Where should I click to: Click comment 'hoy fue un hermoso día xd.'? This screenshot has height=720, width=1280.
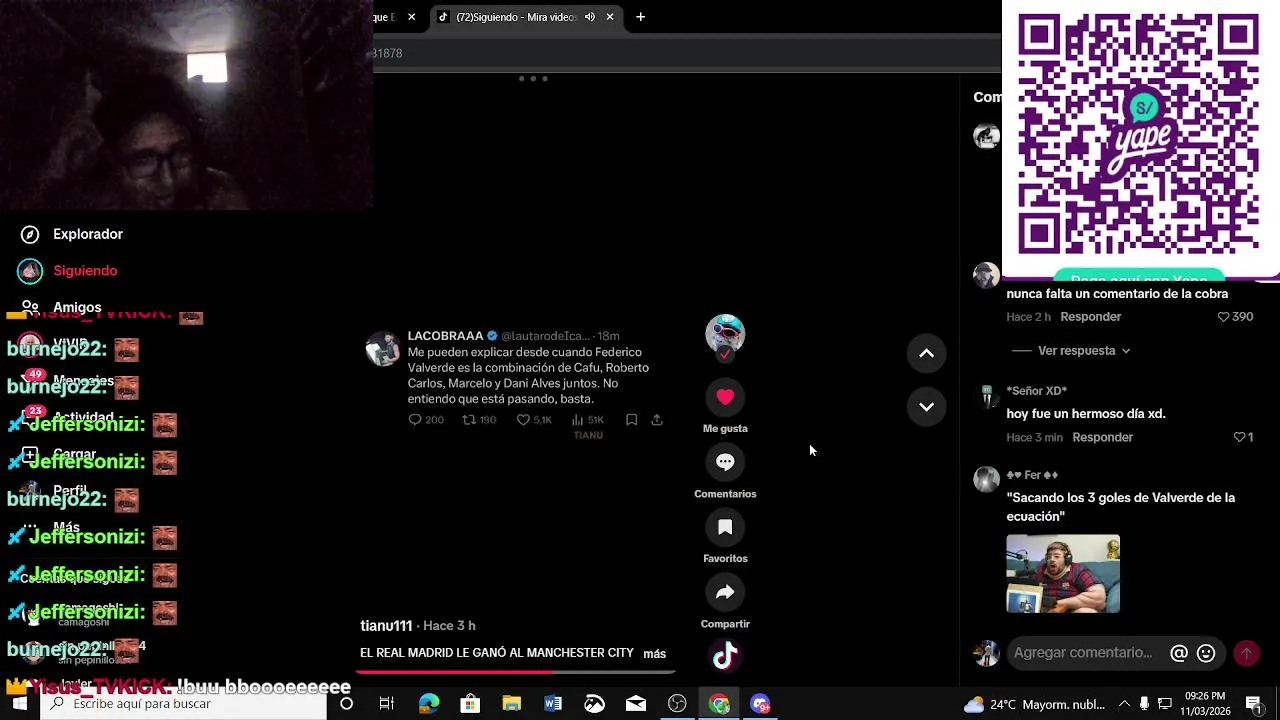pos(1086,414)
